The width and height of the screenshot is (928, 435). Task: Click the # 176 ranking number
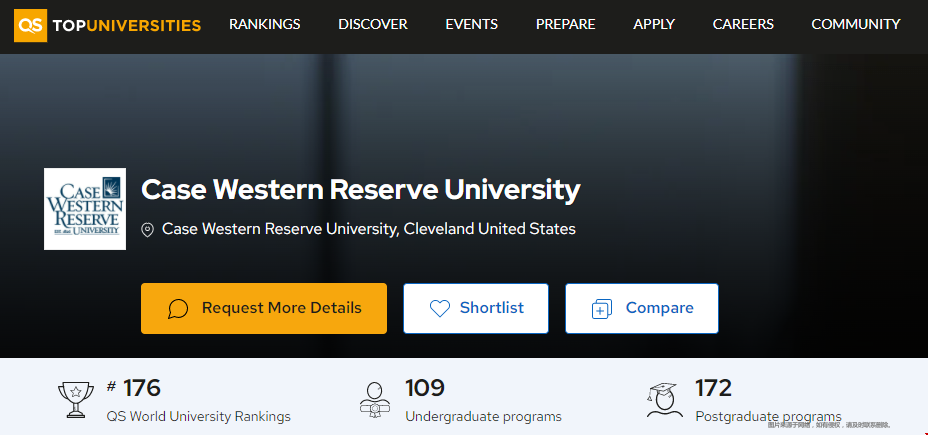134,388
